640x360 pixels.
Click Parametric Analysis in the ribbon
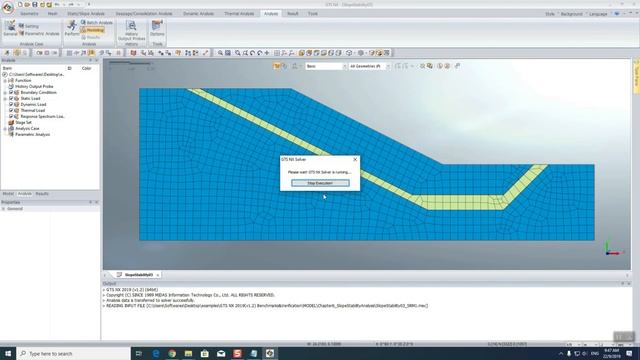coord(39,33)
